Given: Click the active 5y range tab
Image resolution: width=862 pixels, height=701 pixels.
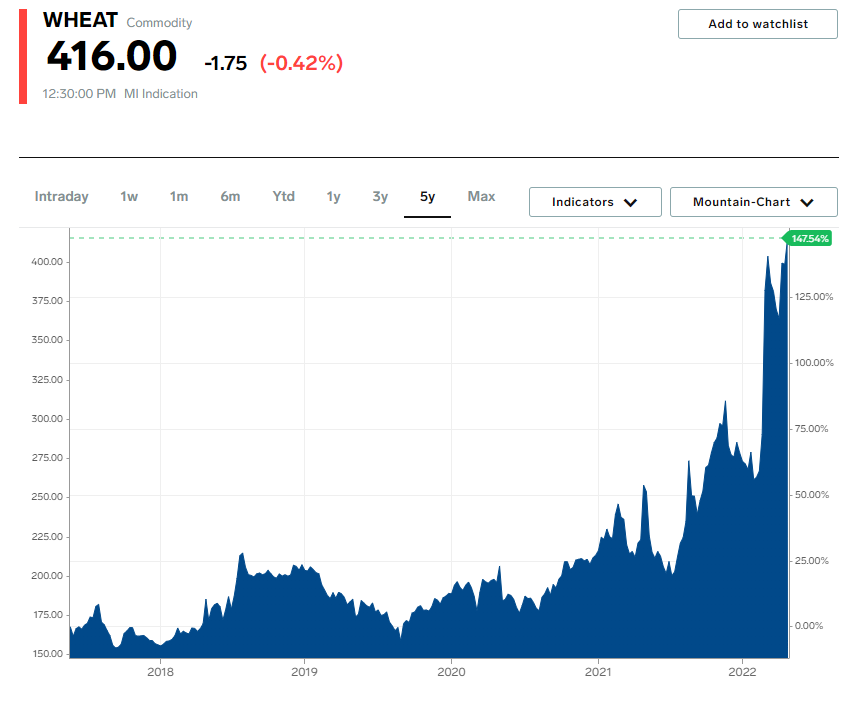Looking at the screenshot, I should click(x=427, y=197).
